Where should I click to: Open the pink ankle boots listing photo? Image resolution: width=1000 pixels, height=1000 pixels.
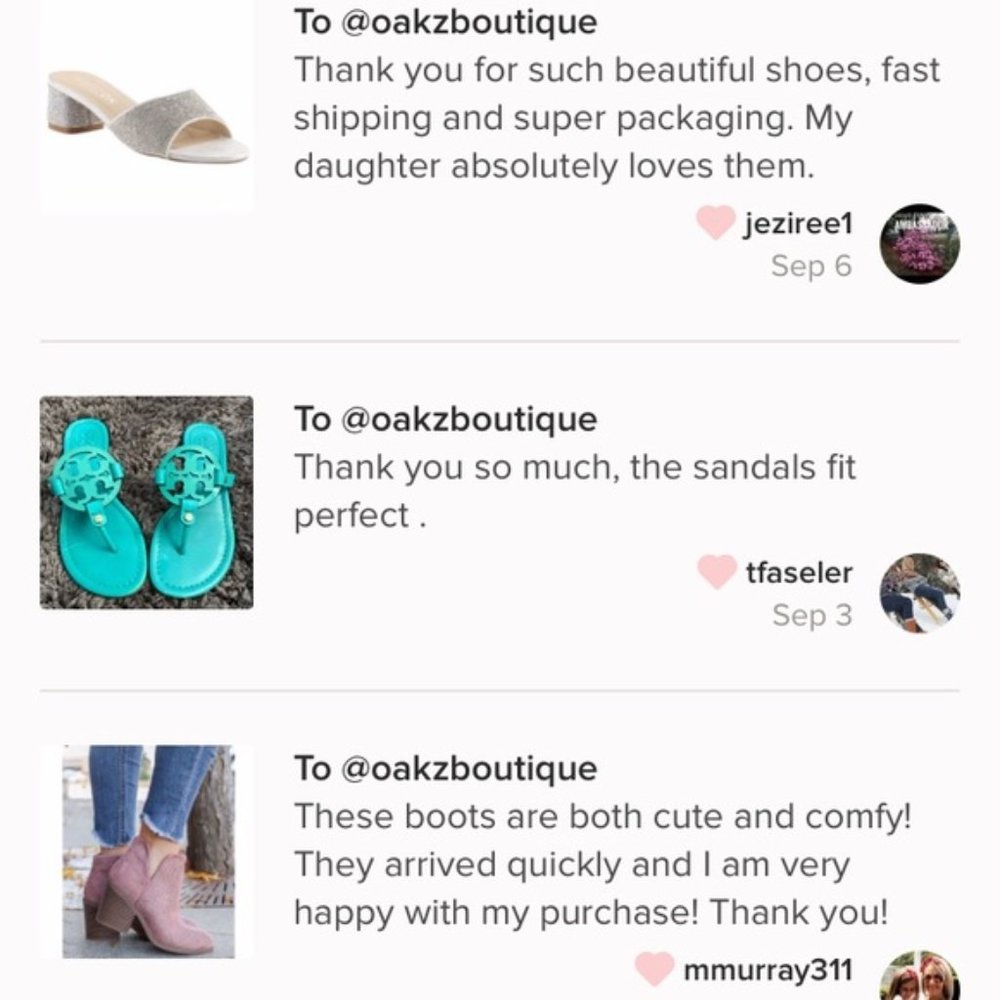tap(147, 851)
